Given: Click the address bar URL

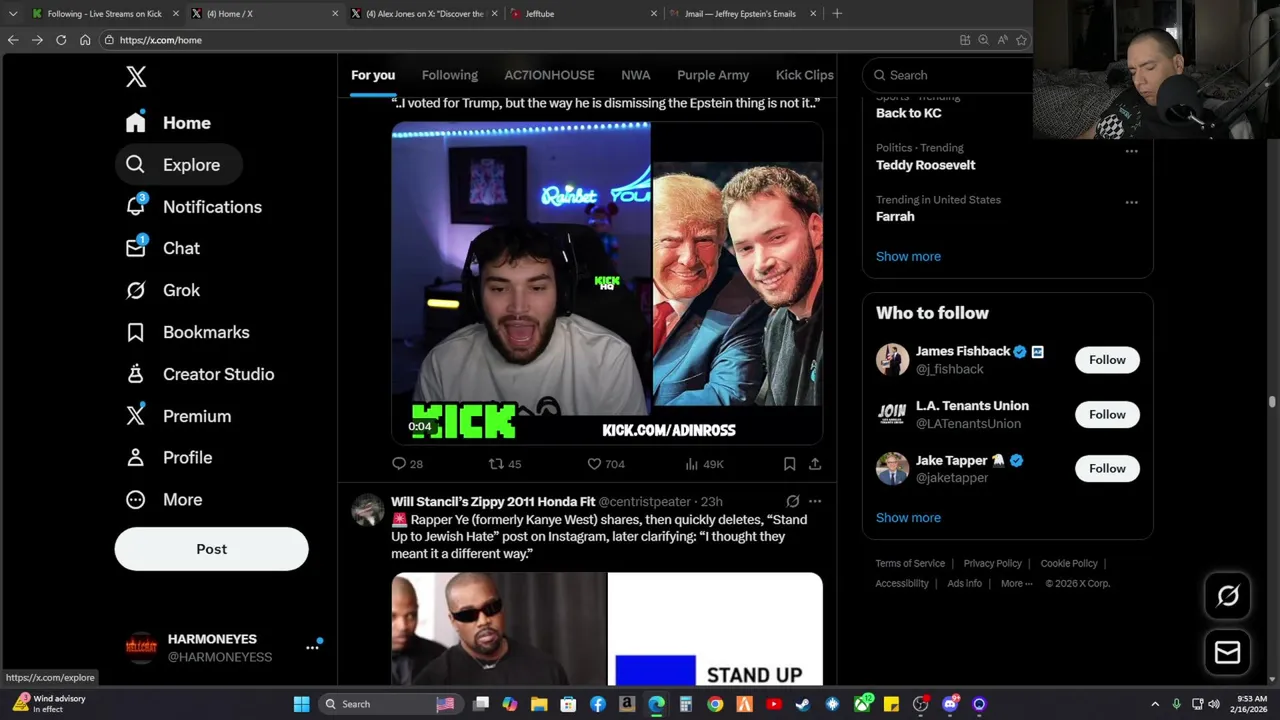Looking at the screenshot, I should (x=161, y=40).
